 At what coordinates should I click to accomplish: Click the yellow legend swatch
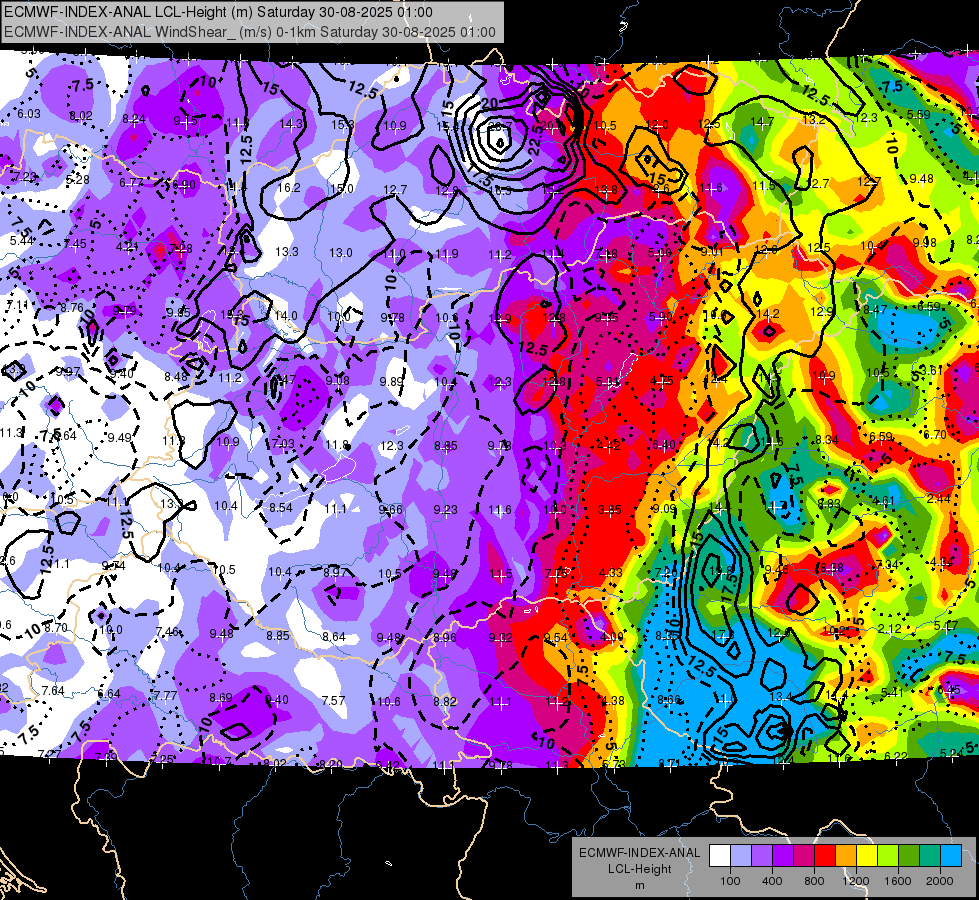coord(867,856)
